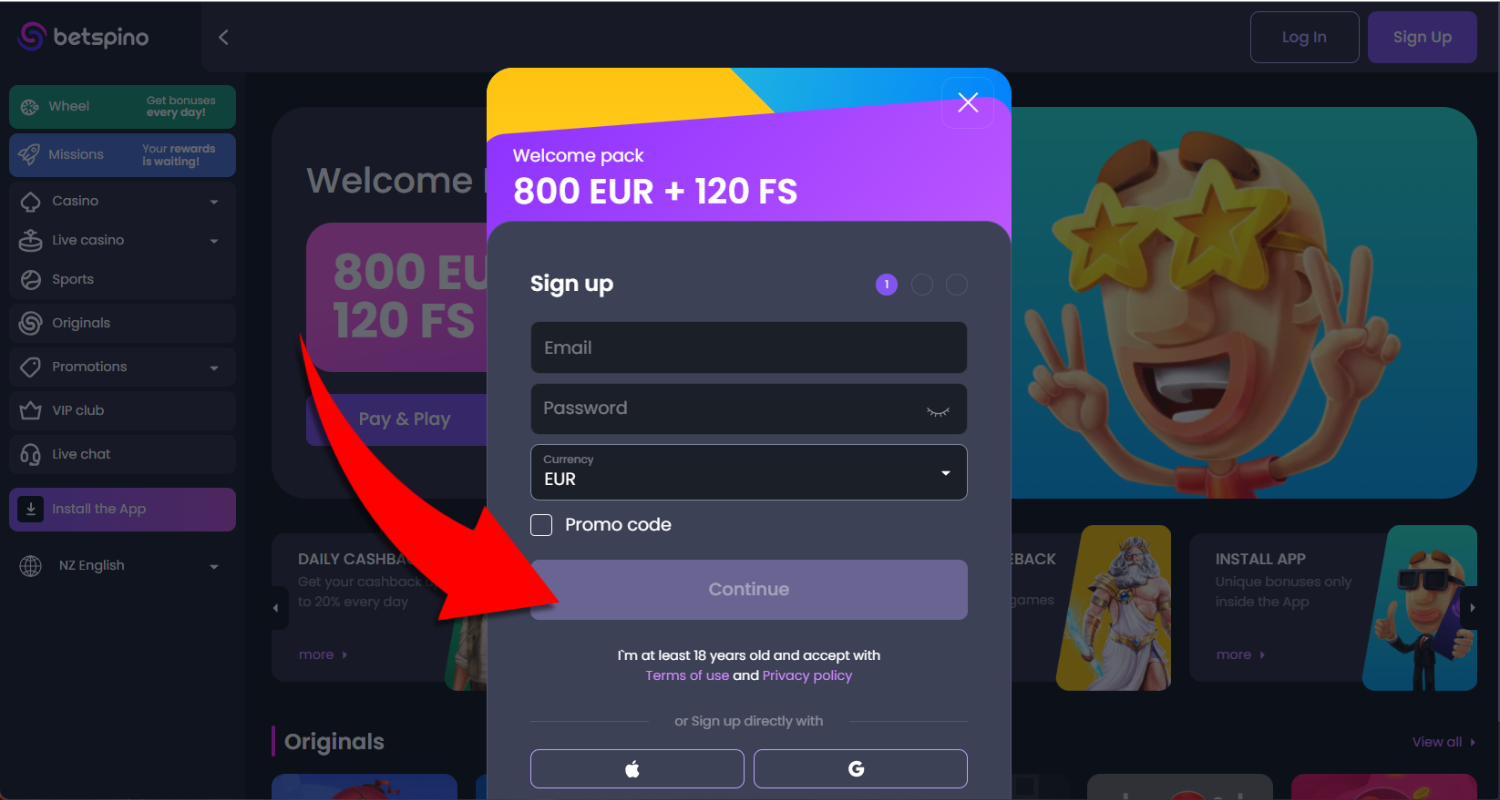1500x800 pixels.
Task: Collapse sidebar with the back arrow icon
Action: pos(223,37)
